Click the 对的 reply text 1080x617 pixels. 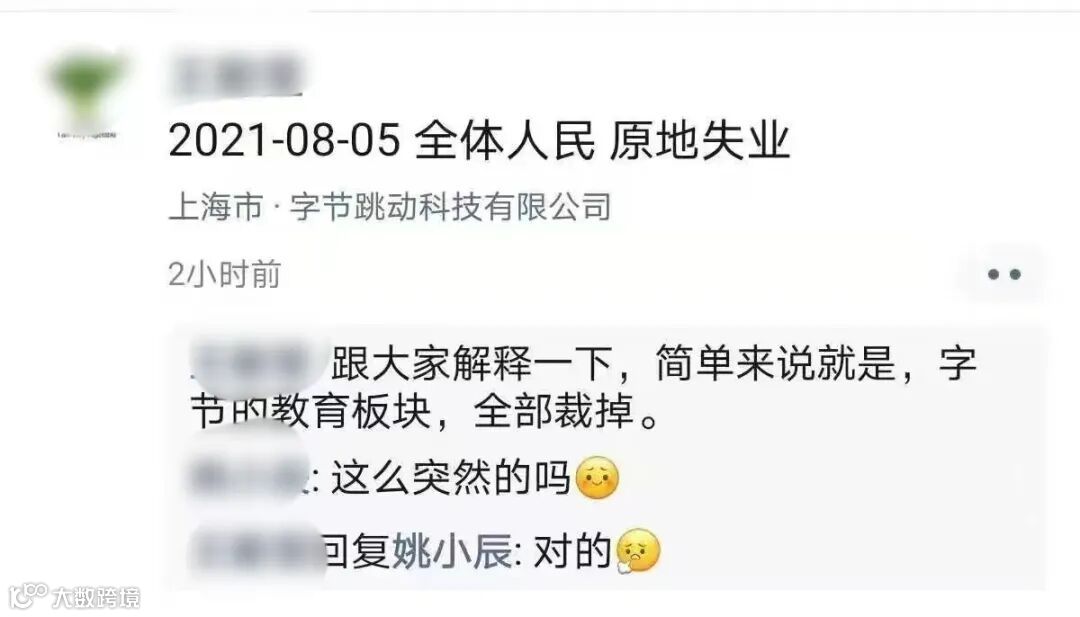(573, 552)
